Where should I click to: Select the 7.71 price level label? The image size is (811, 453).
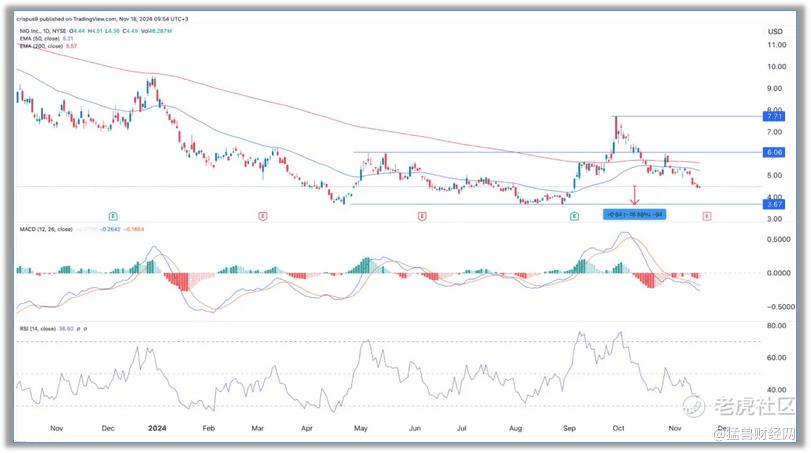(x=774, y=116)
